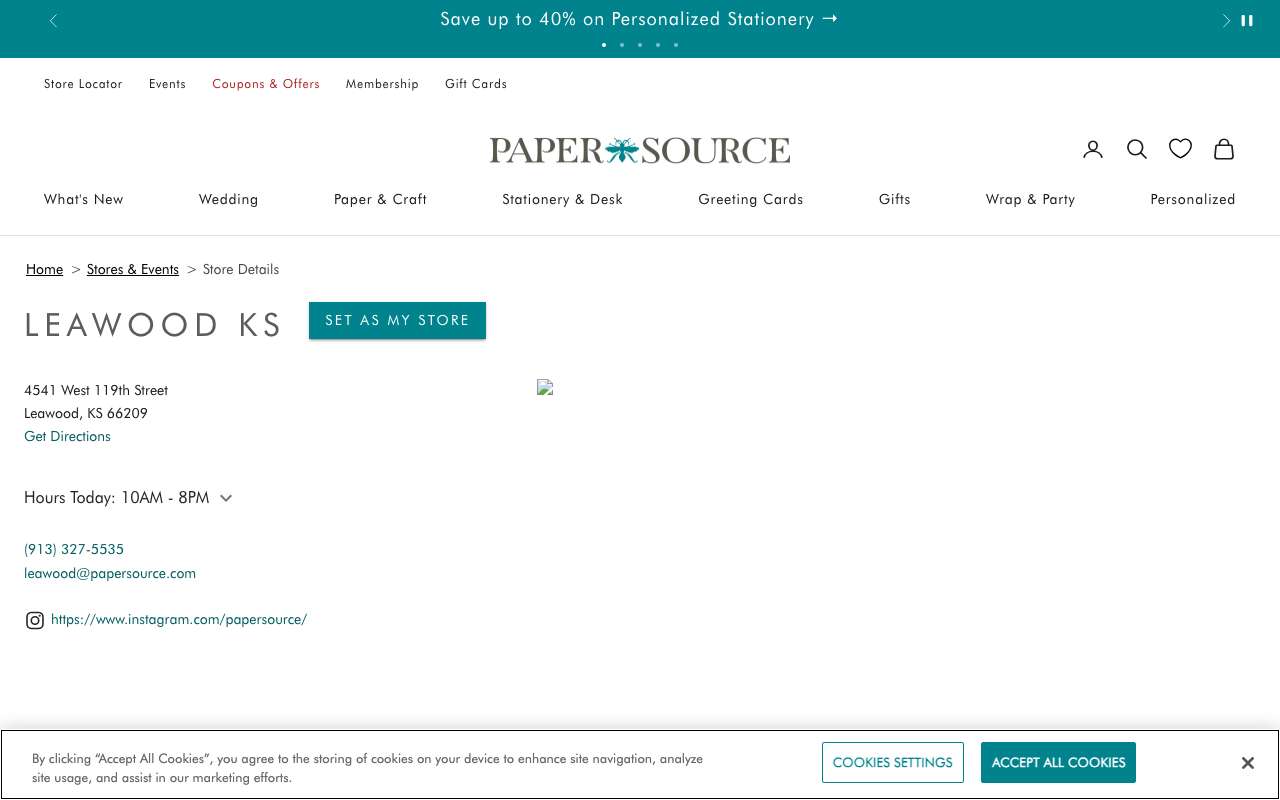Click the Leawood, KS 66209 line
Viewport: 1280px width, 800px height.
click(86, 413)
